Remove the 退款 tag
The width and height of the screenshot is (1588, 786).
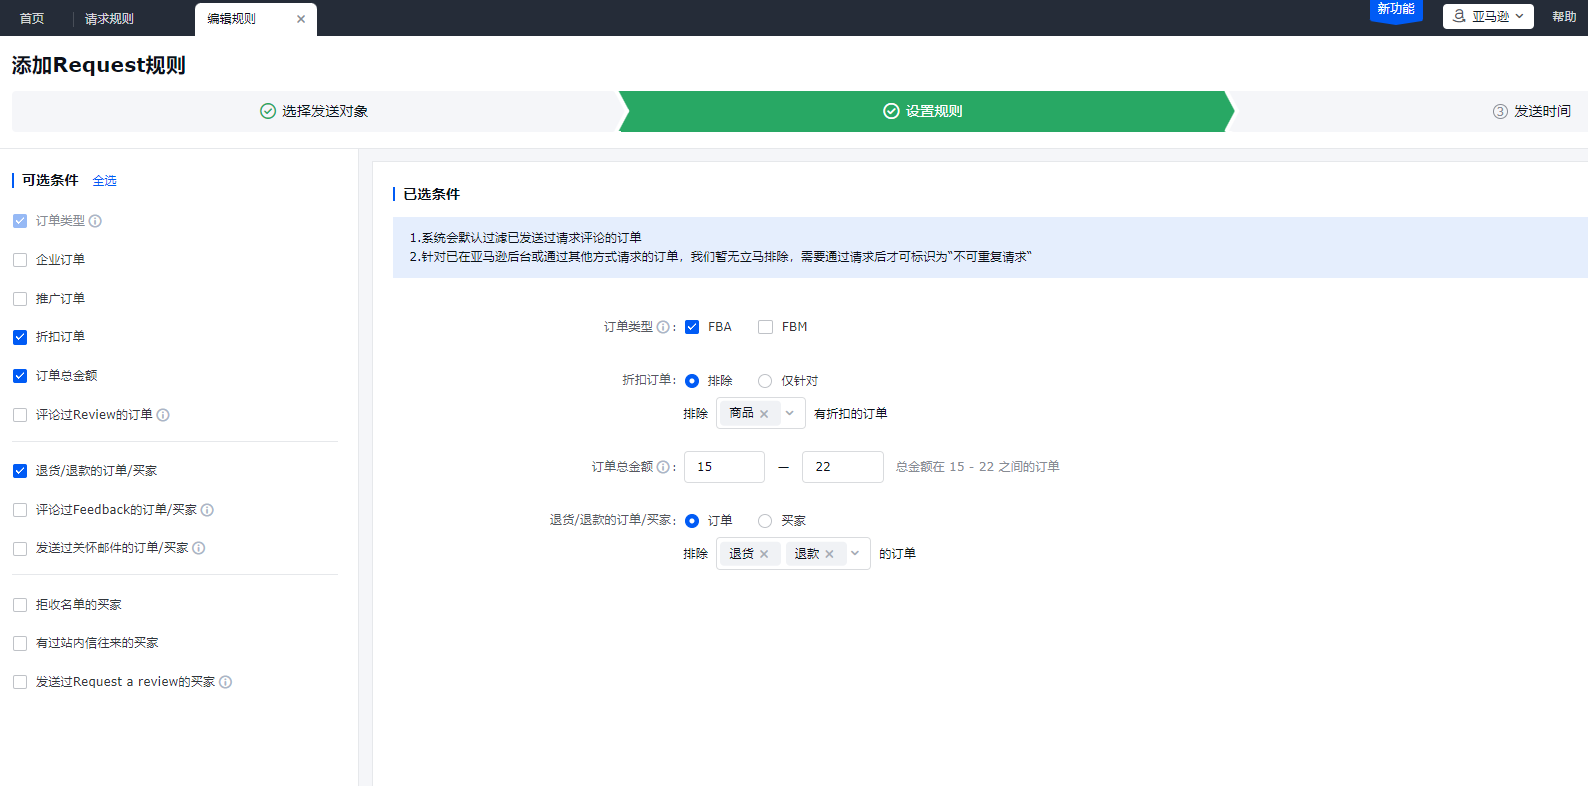(x=829, y=554)
